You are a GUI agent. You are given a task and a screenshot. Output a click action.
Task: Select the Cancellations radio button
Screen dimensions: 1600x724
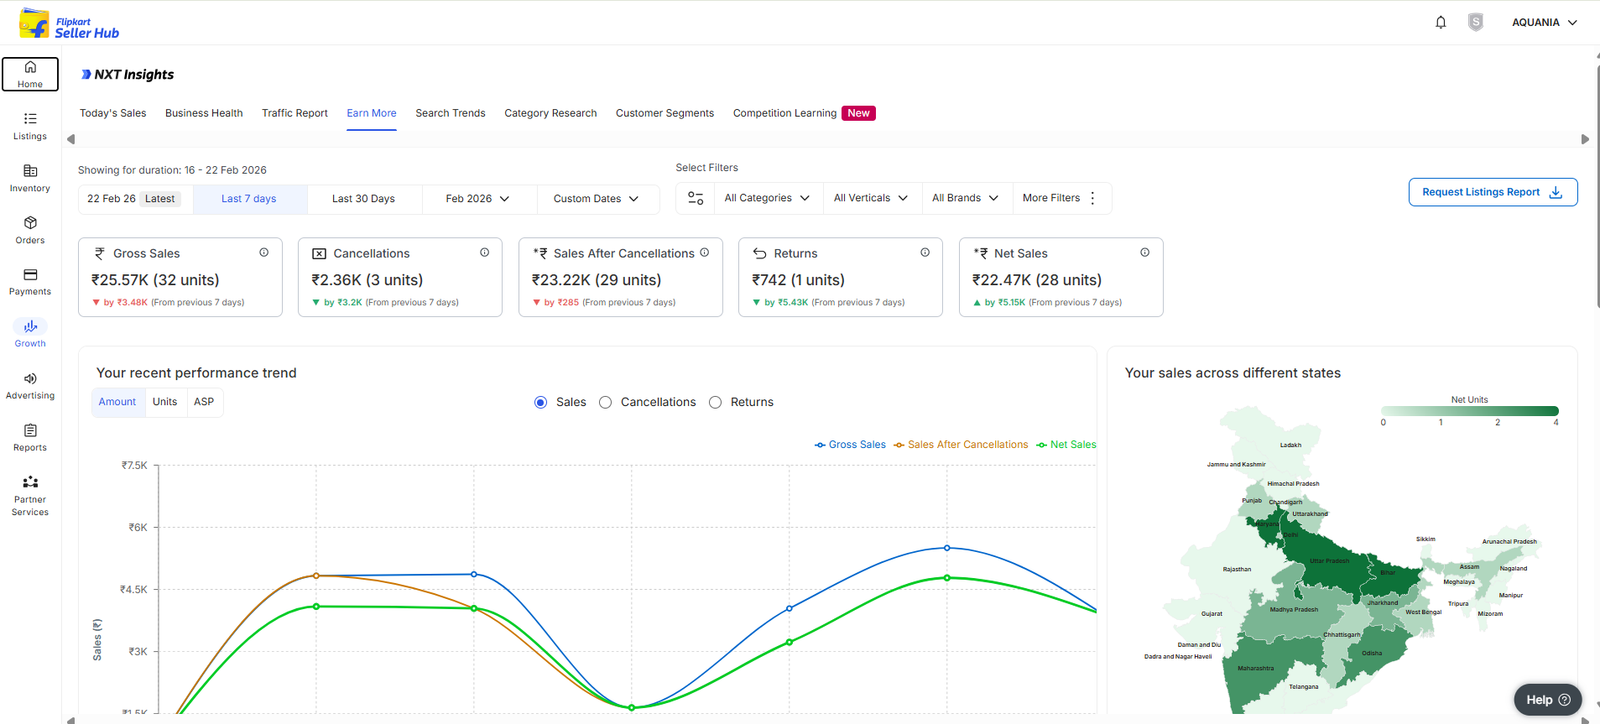(605, 402)
